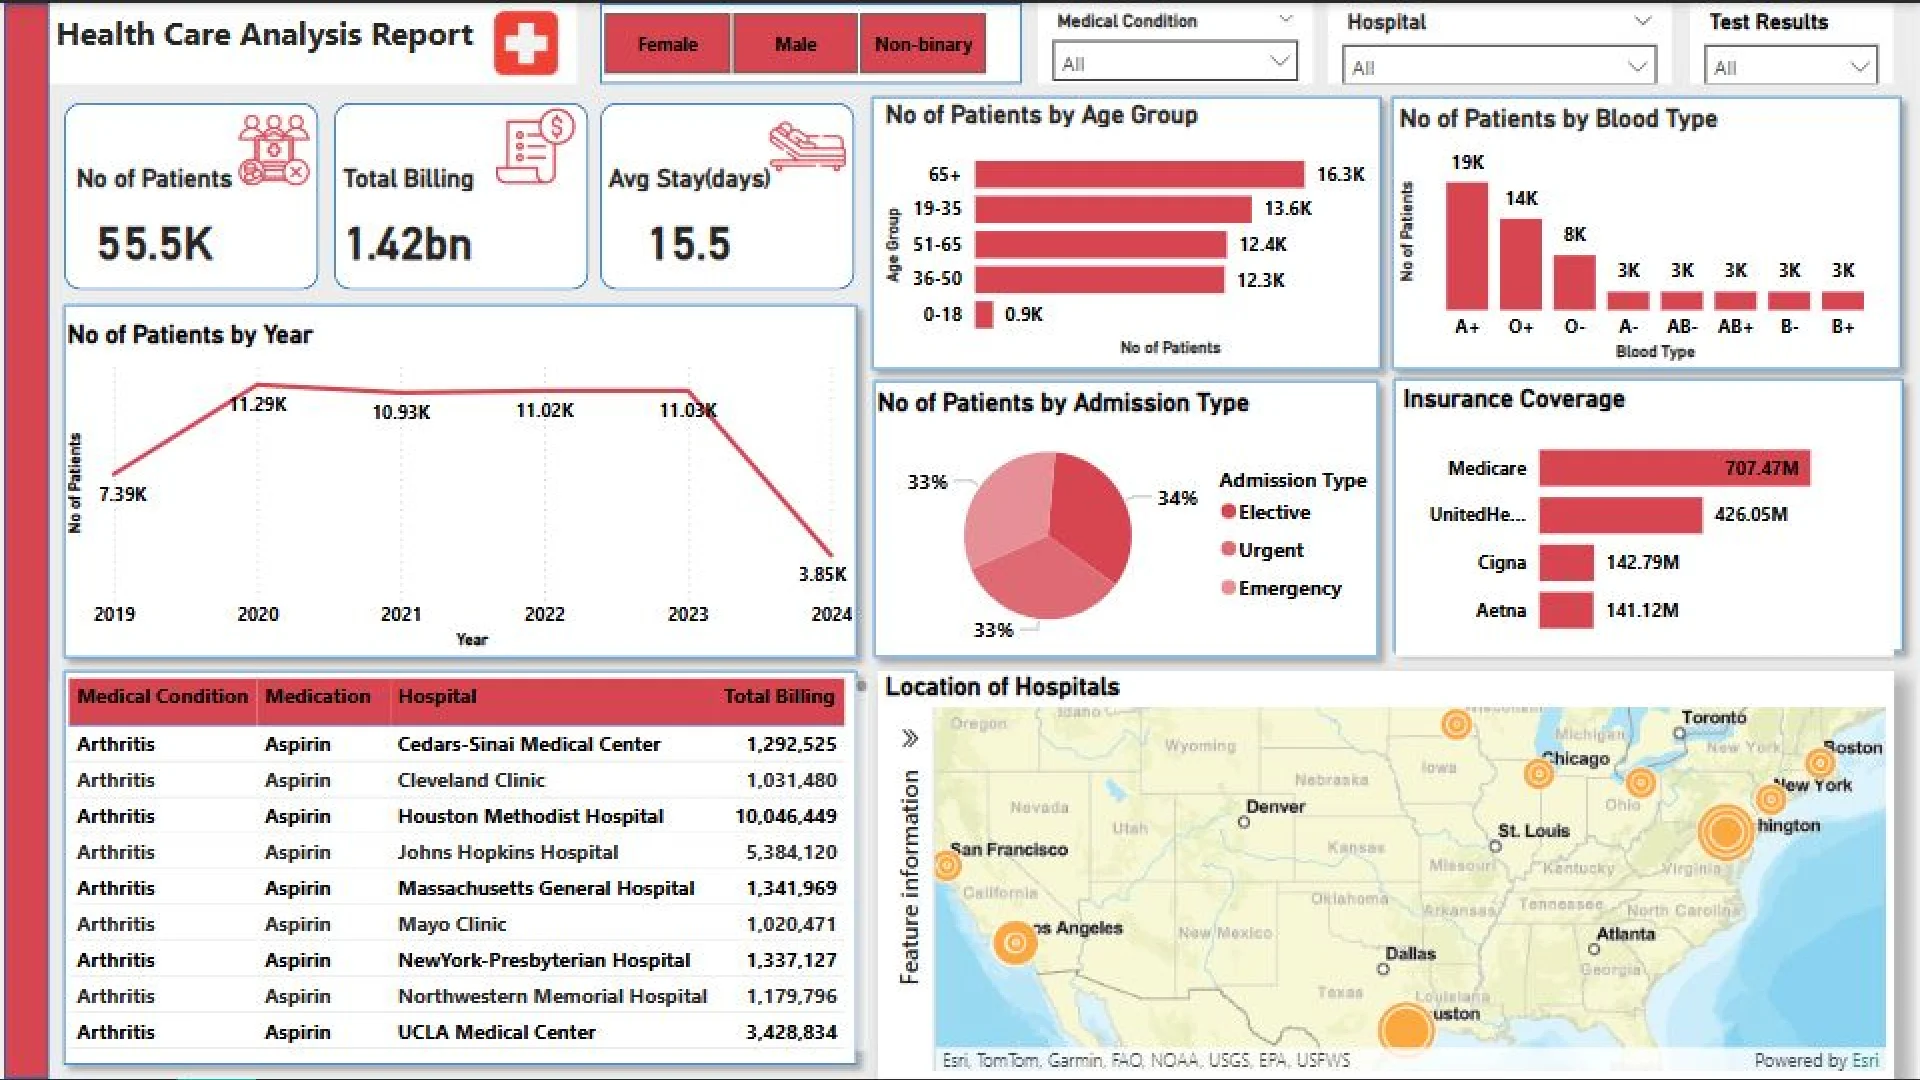Expand the Feature information double-chevron icon

(x=909, y=739)
